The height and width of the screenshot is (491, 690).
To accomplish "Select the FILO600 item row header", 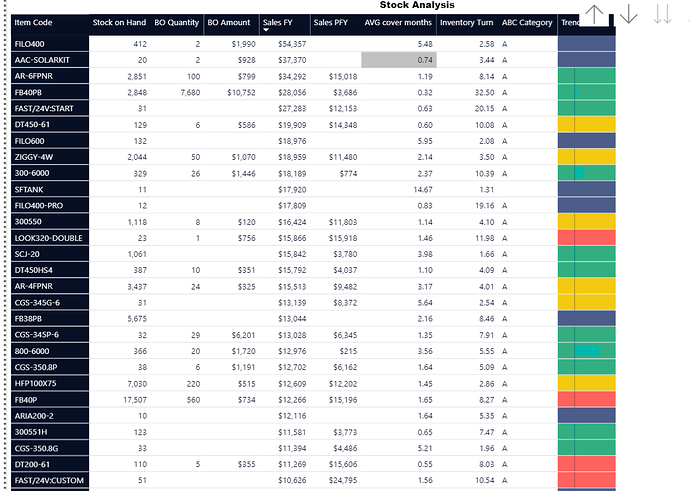I will pyautogui.click(x=50, y=141).
